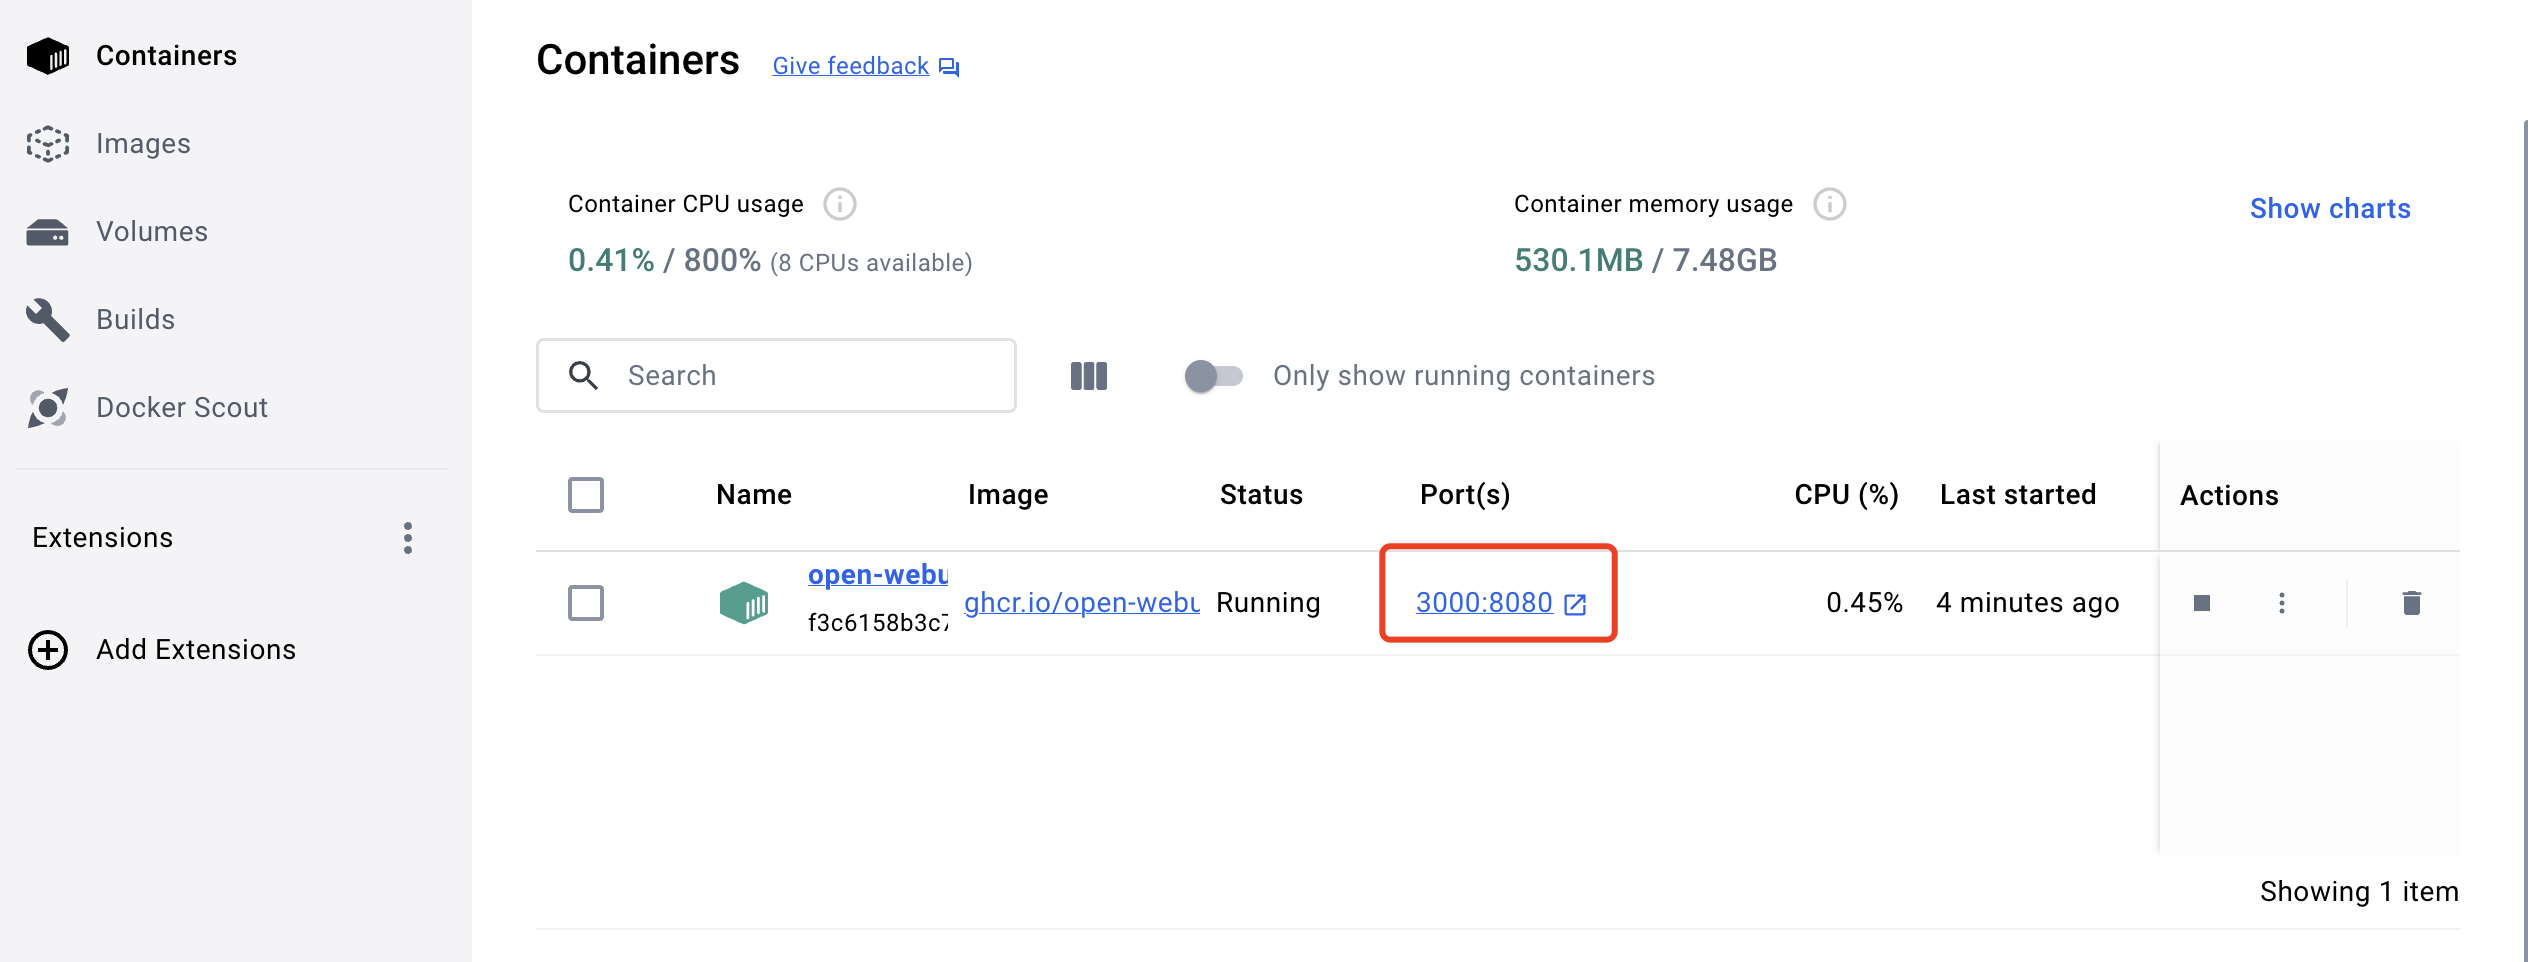Sort by Port(s) column header

click(x=1465, y=495)
